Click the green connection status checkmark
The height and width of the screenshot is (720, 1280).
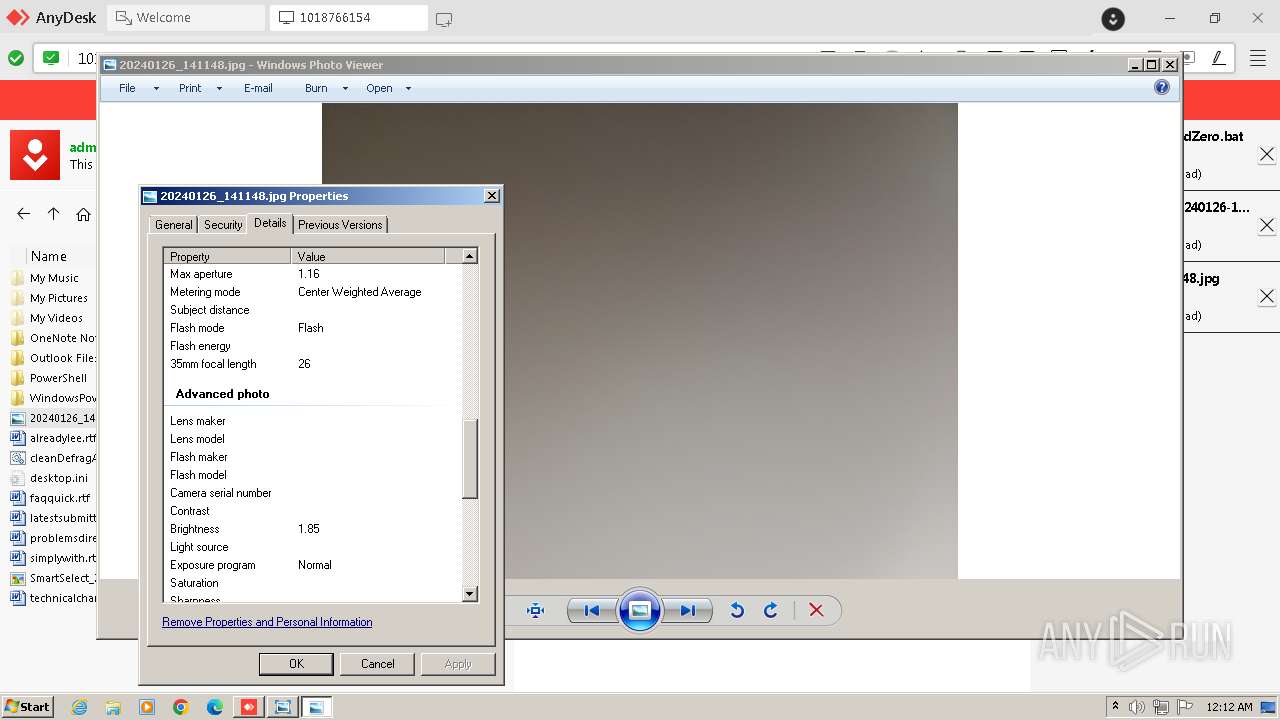click(x=16, y=58)
